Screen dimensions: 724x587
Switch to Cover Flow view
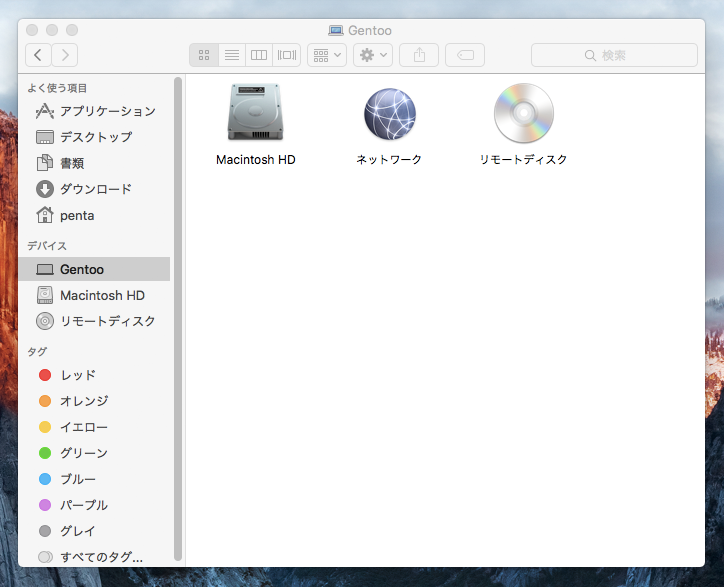point(287,55)
